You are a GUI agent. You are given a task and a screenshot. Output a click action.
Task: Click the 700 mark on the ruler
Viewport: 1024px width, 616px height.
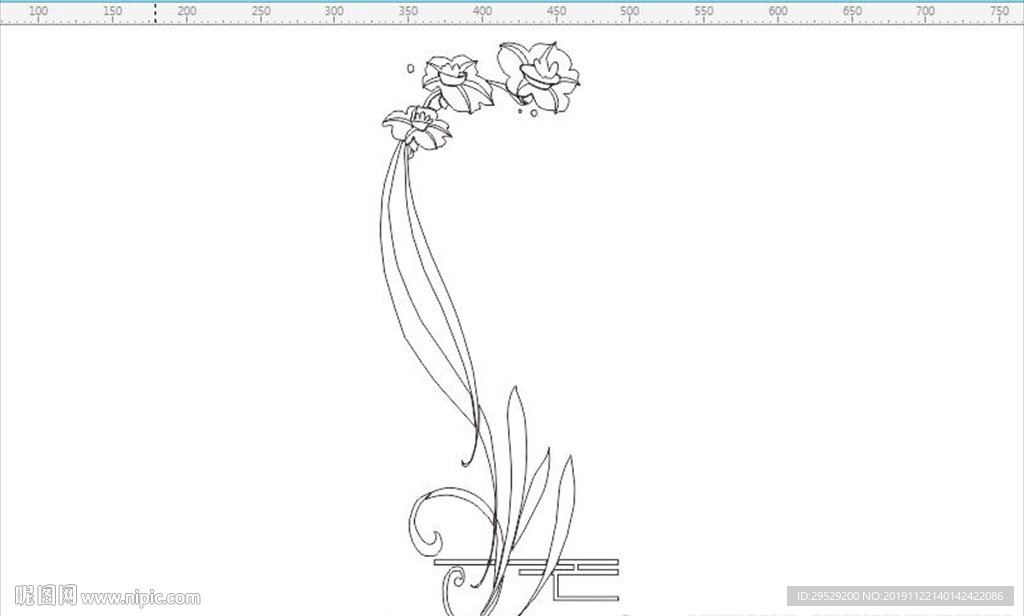tap(925, 11)
